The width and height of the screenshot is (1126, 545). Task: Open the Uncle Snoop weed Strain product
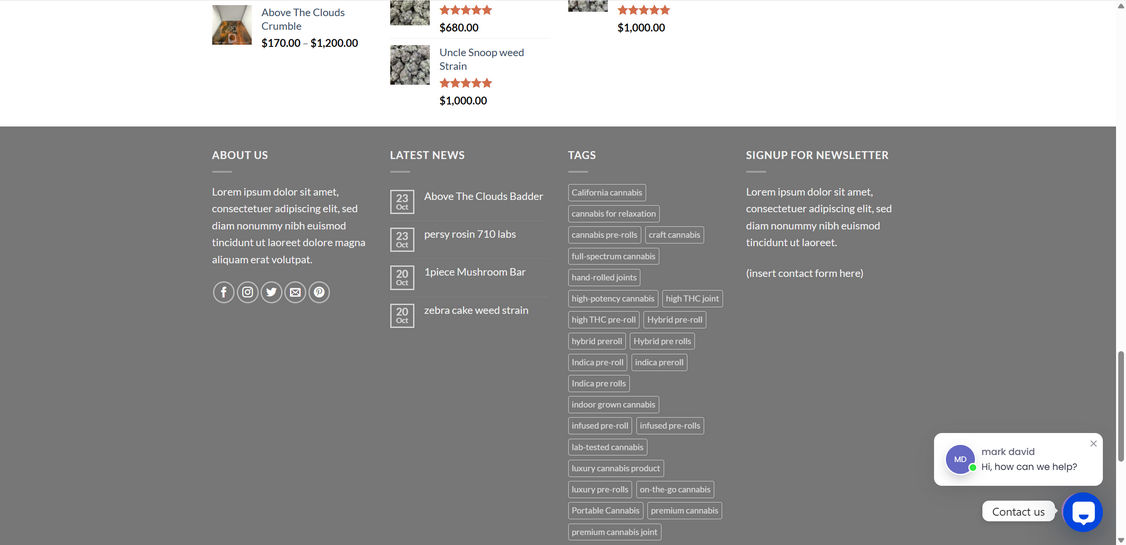(x=481, y=59)
